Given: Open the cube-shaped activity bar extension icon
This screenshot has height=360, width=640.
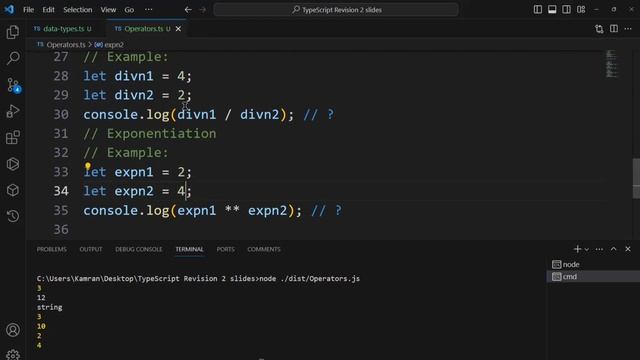Looking at the screenshot, I should click(x=13, y=190).
